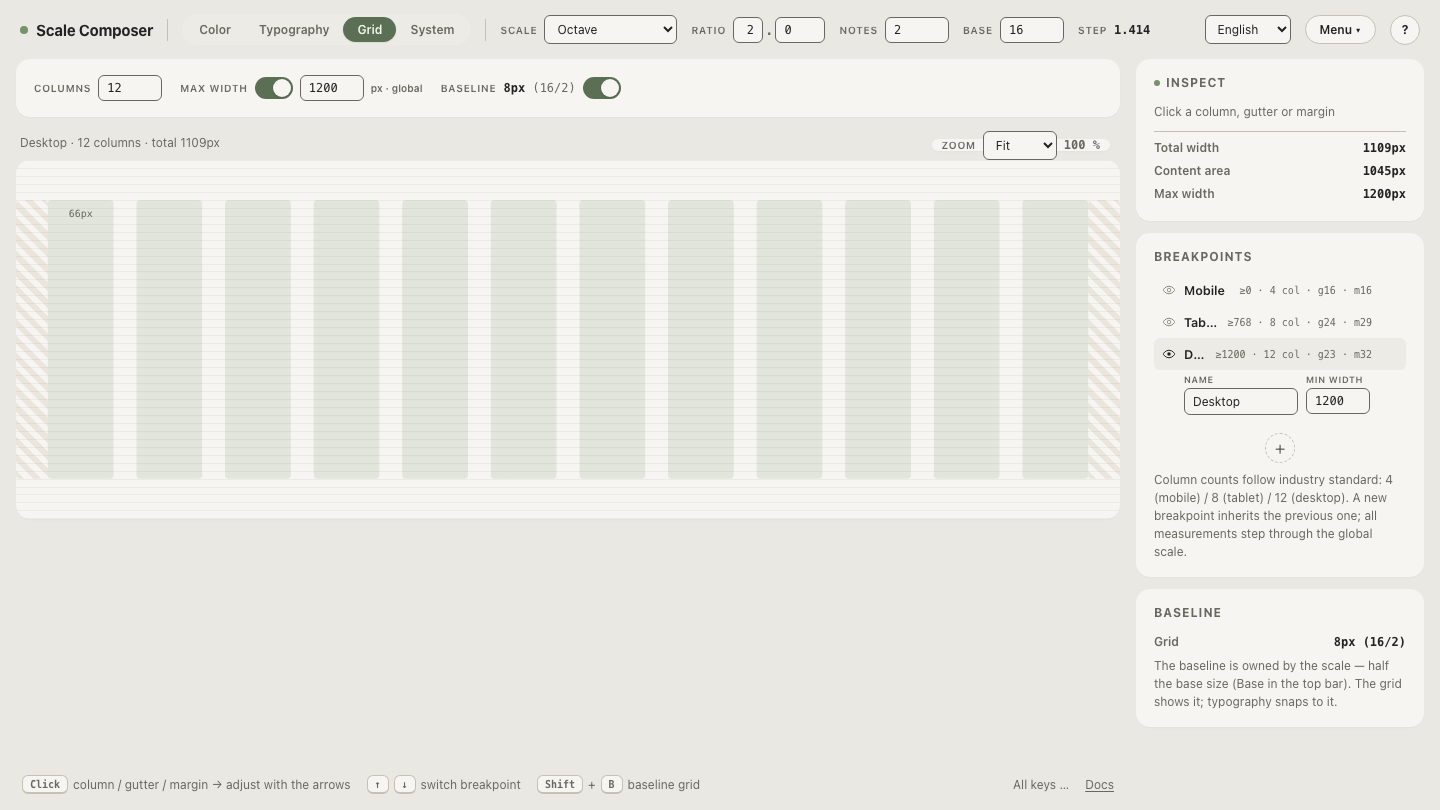Click the Desktop 12 columns total caption
1440x810 pixels.
click(120, 143)
